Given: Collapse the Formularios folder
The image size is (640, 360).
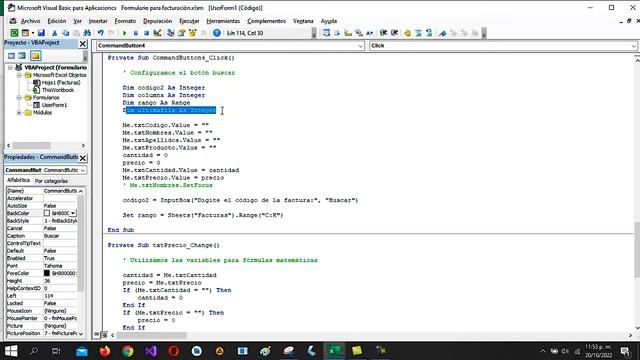Looking at the screenshot, I should coord(19,98).
